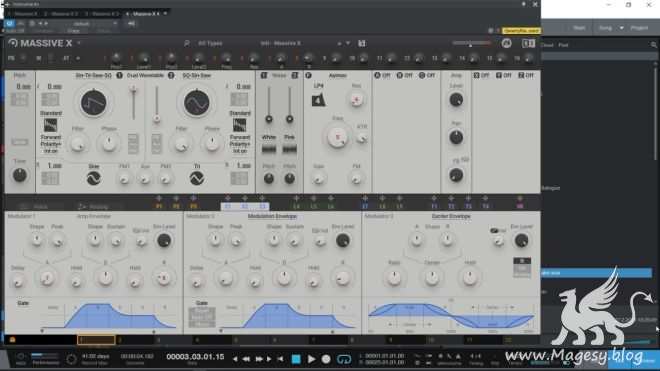Click the filter Freq knob

[x=337, y=137]
